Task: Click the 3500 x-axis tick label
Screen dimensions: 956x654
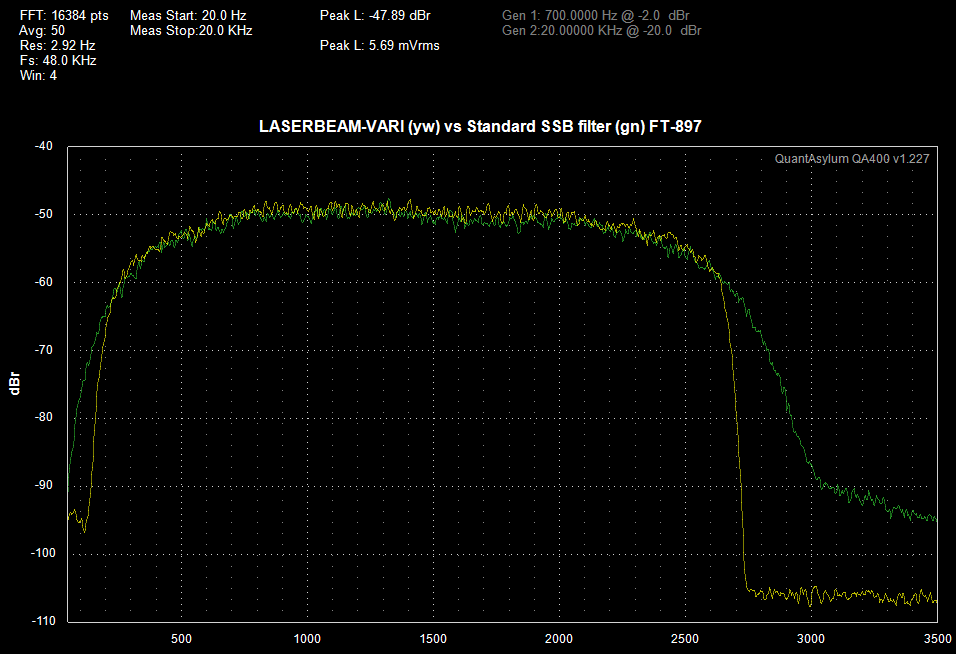Action: 938,639
